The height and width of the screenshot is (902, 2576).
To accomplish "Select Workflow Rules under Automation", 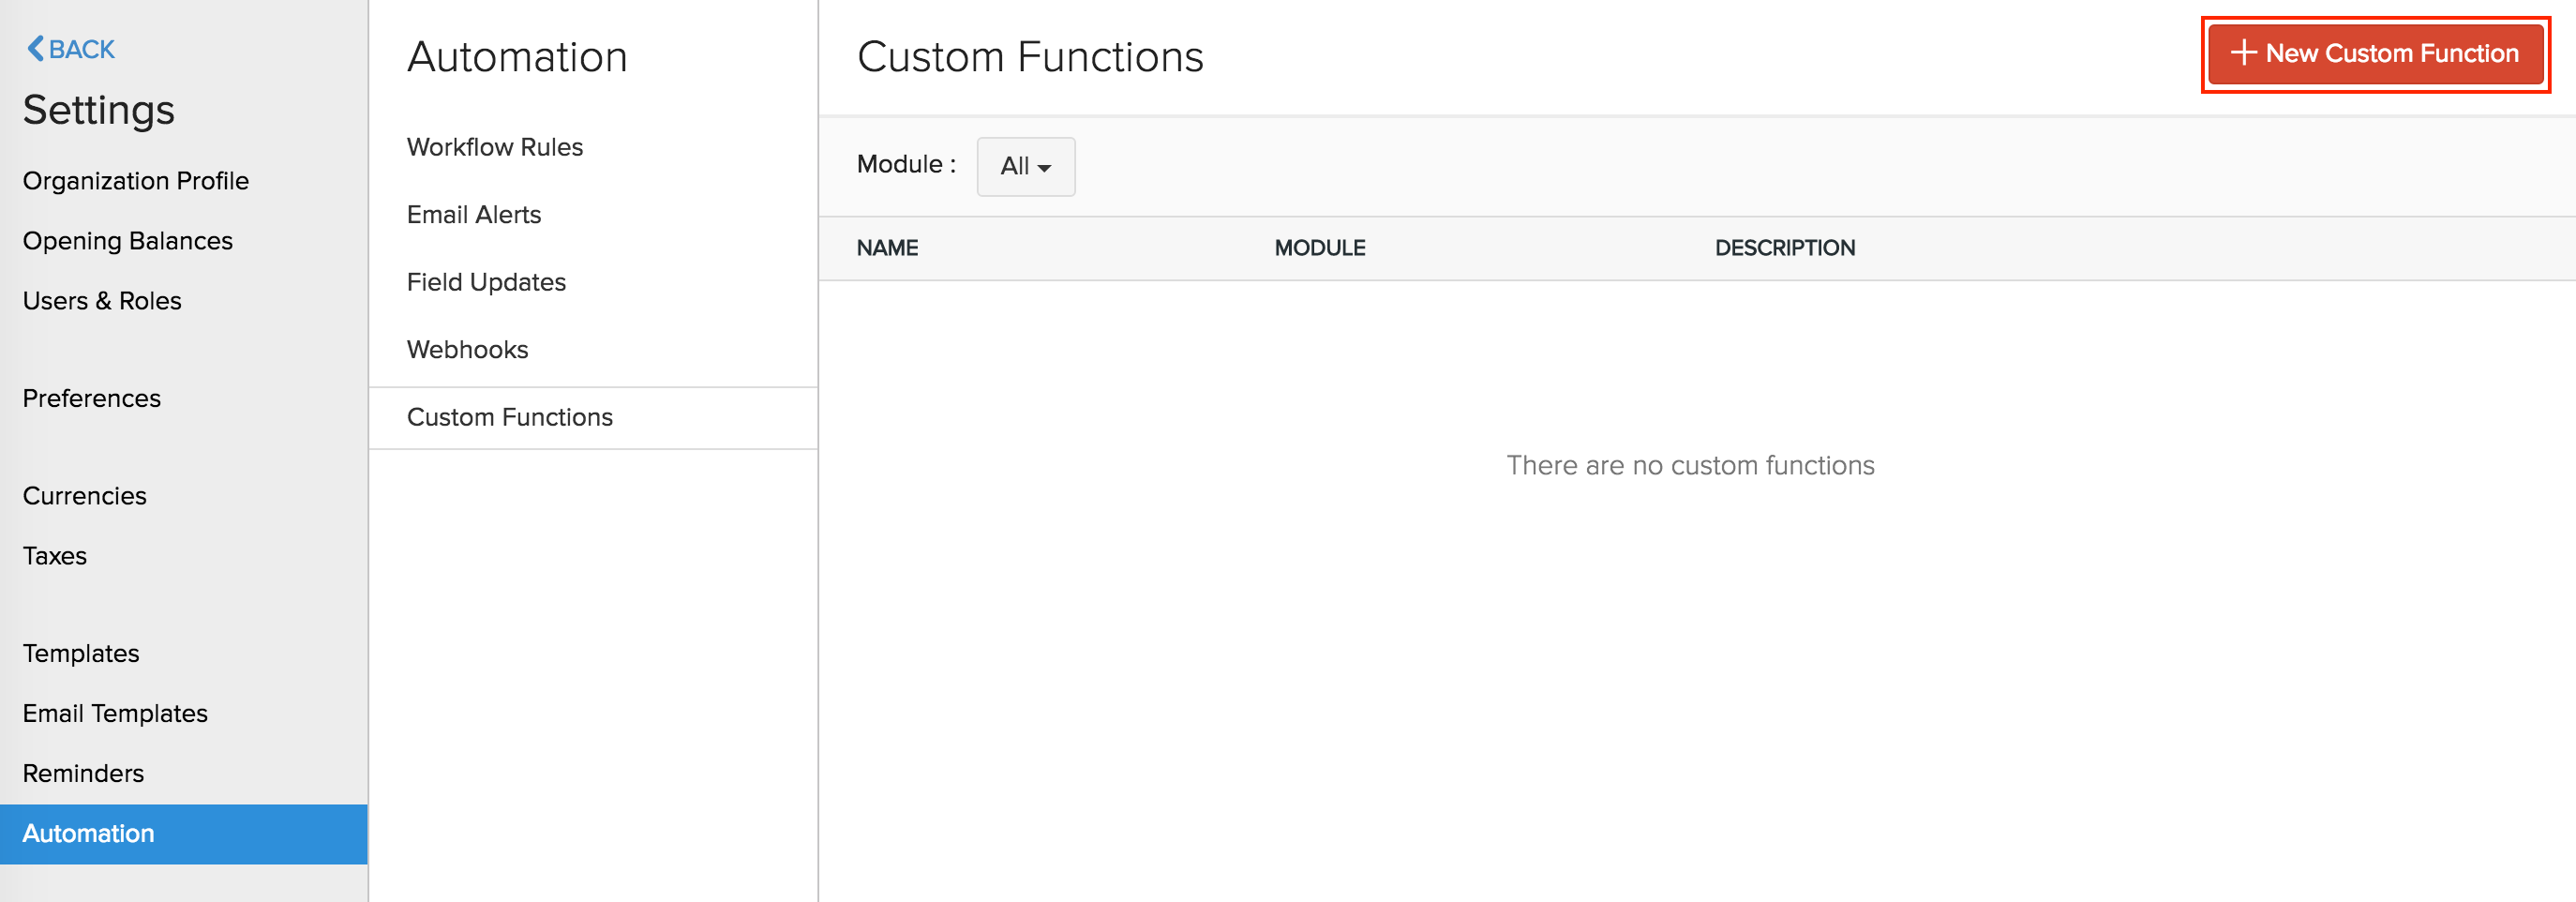I will [x=494, y=146].
